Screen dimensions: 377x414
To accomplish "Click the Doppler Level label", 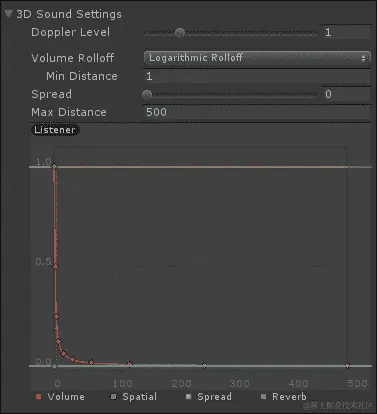I will point(70,32).
